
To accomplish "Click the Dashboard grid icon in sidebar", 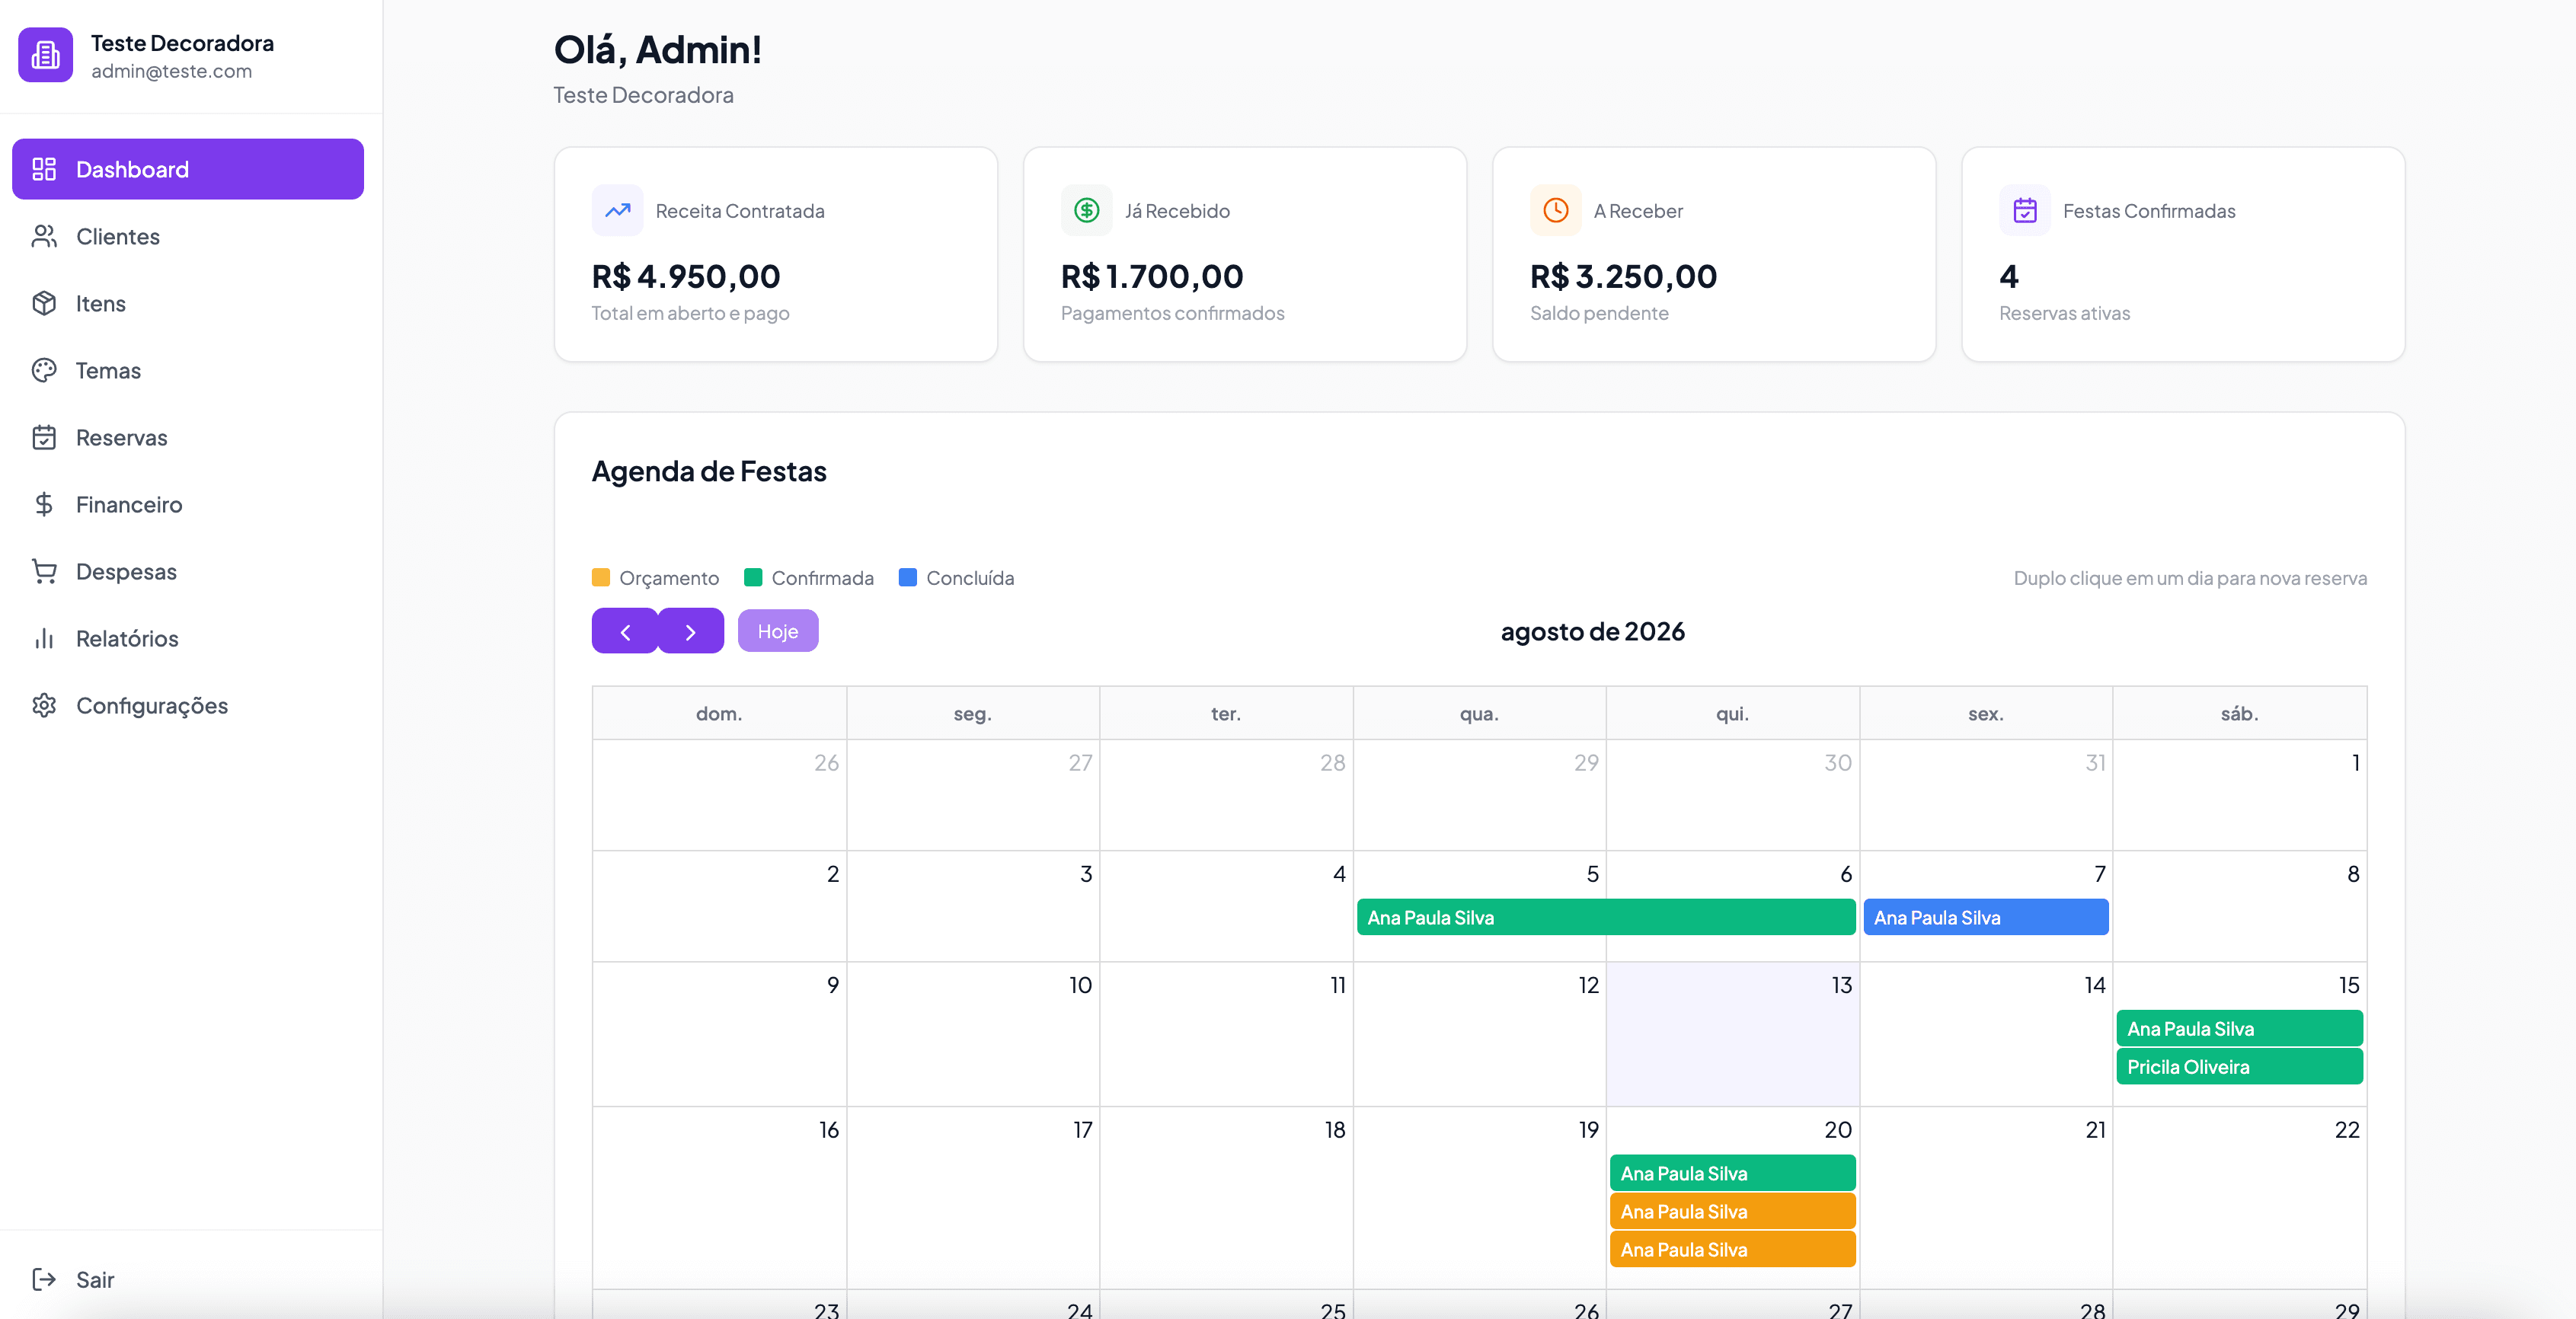I will (44, 169).
